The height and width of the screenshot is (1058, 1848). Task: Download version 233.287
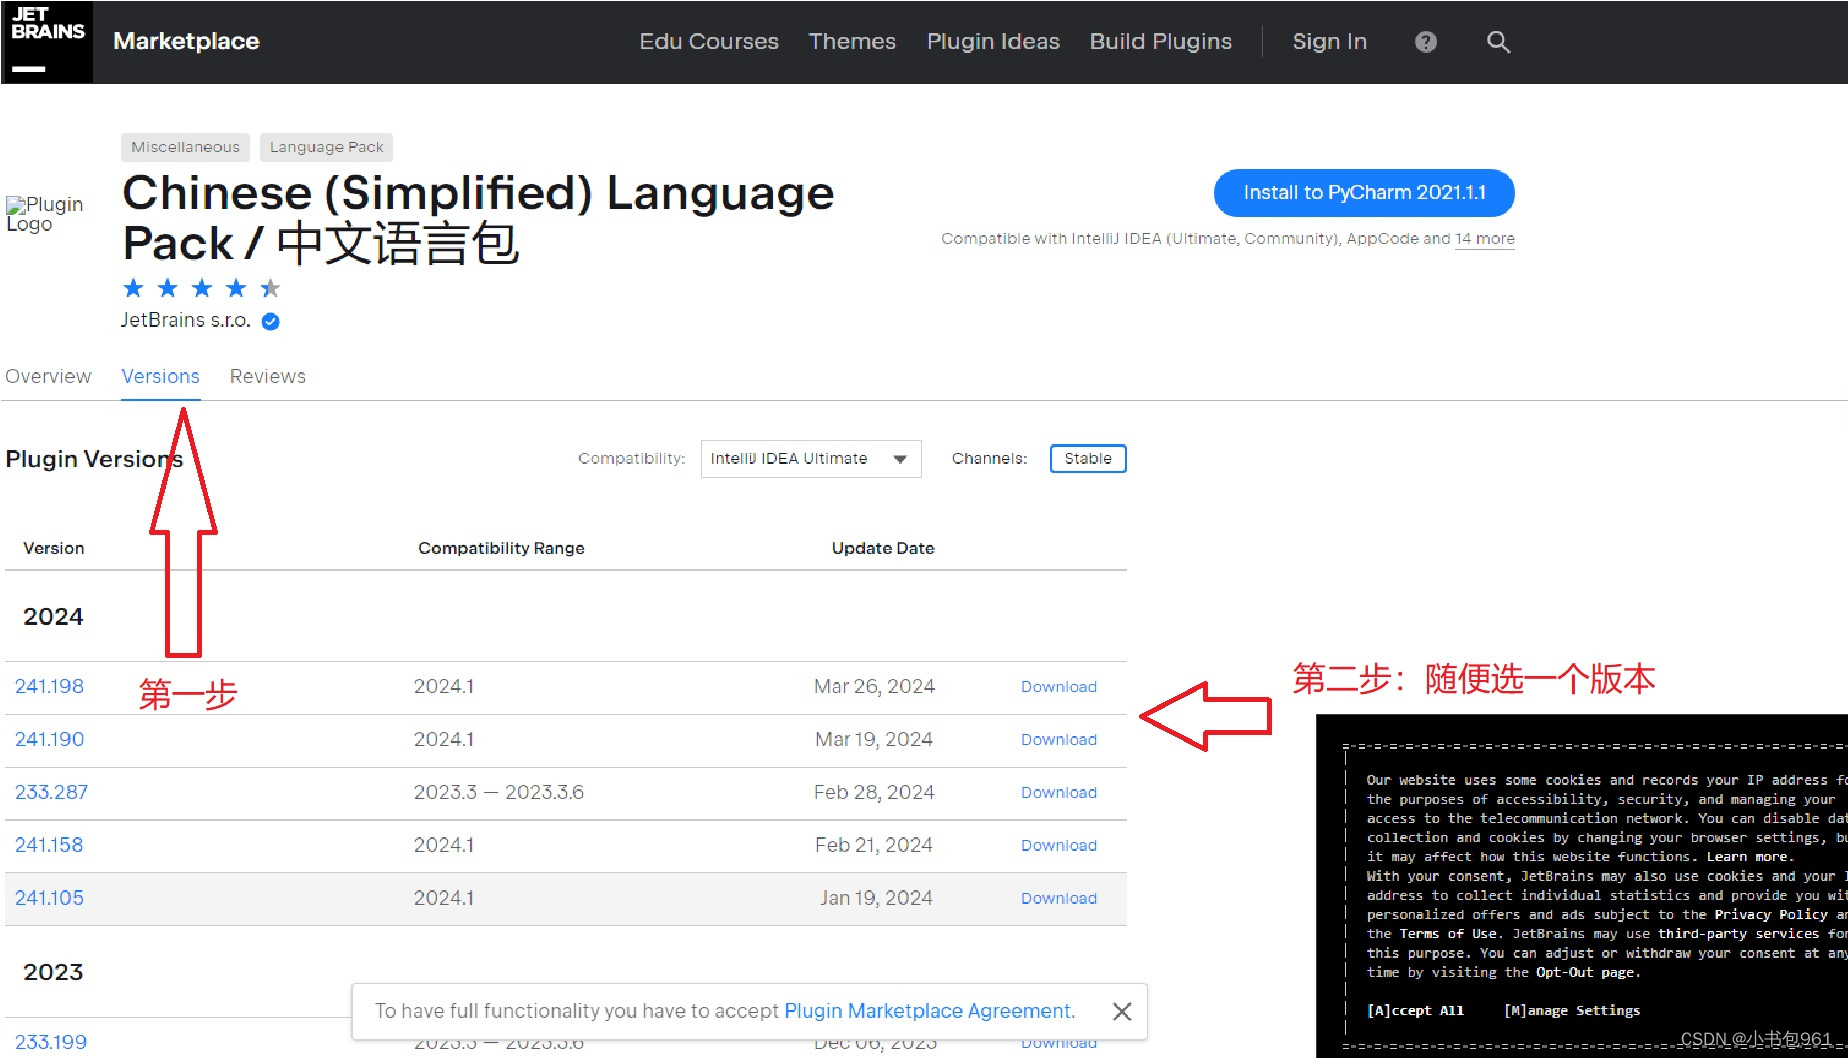[1059, 793]
